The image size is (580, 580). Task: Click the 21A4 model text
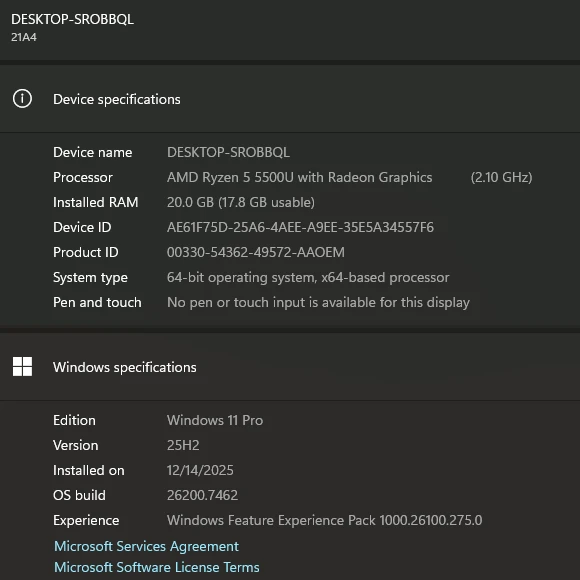(24, 37)
